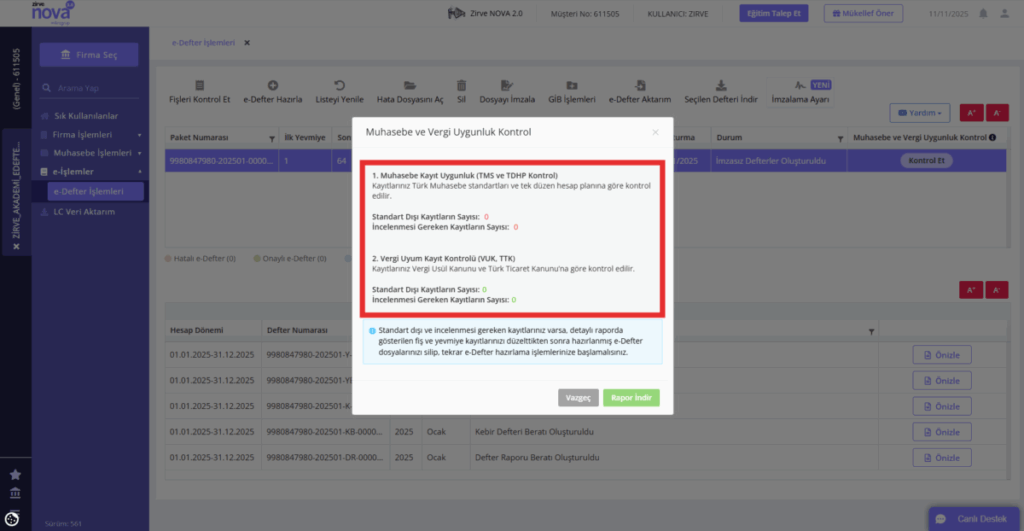Click the e-Defter Hazırla plus icon
Image resolution: width=1024 pixels, height=531 pixels.
pos(272,86)
